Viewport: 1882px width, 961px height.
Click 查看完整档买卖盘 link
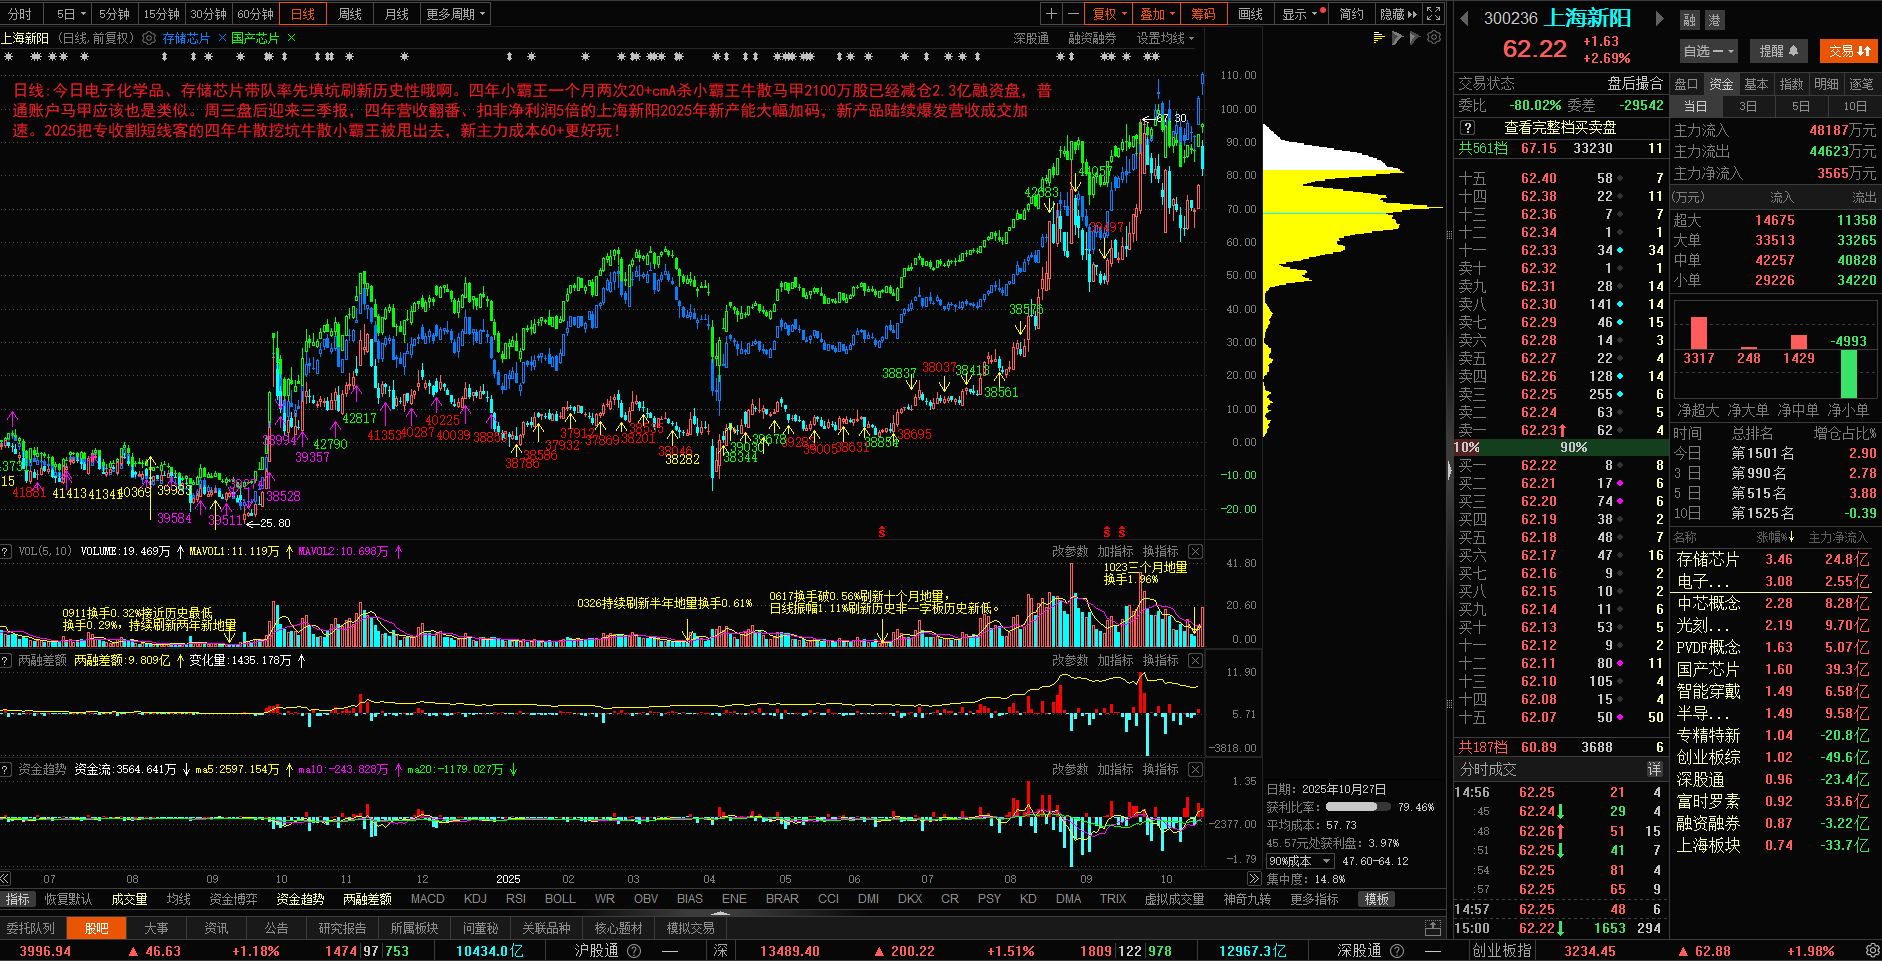tap(1560, 127)
